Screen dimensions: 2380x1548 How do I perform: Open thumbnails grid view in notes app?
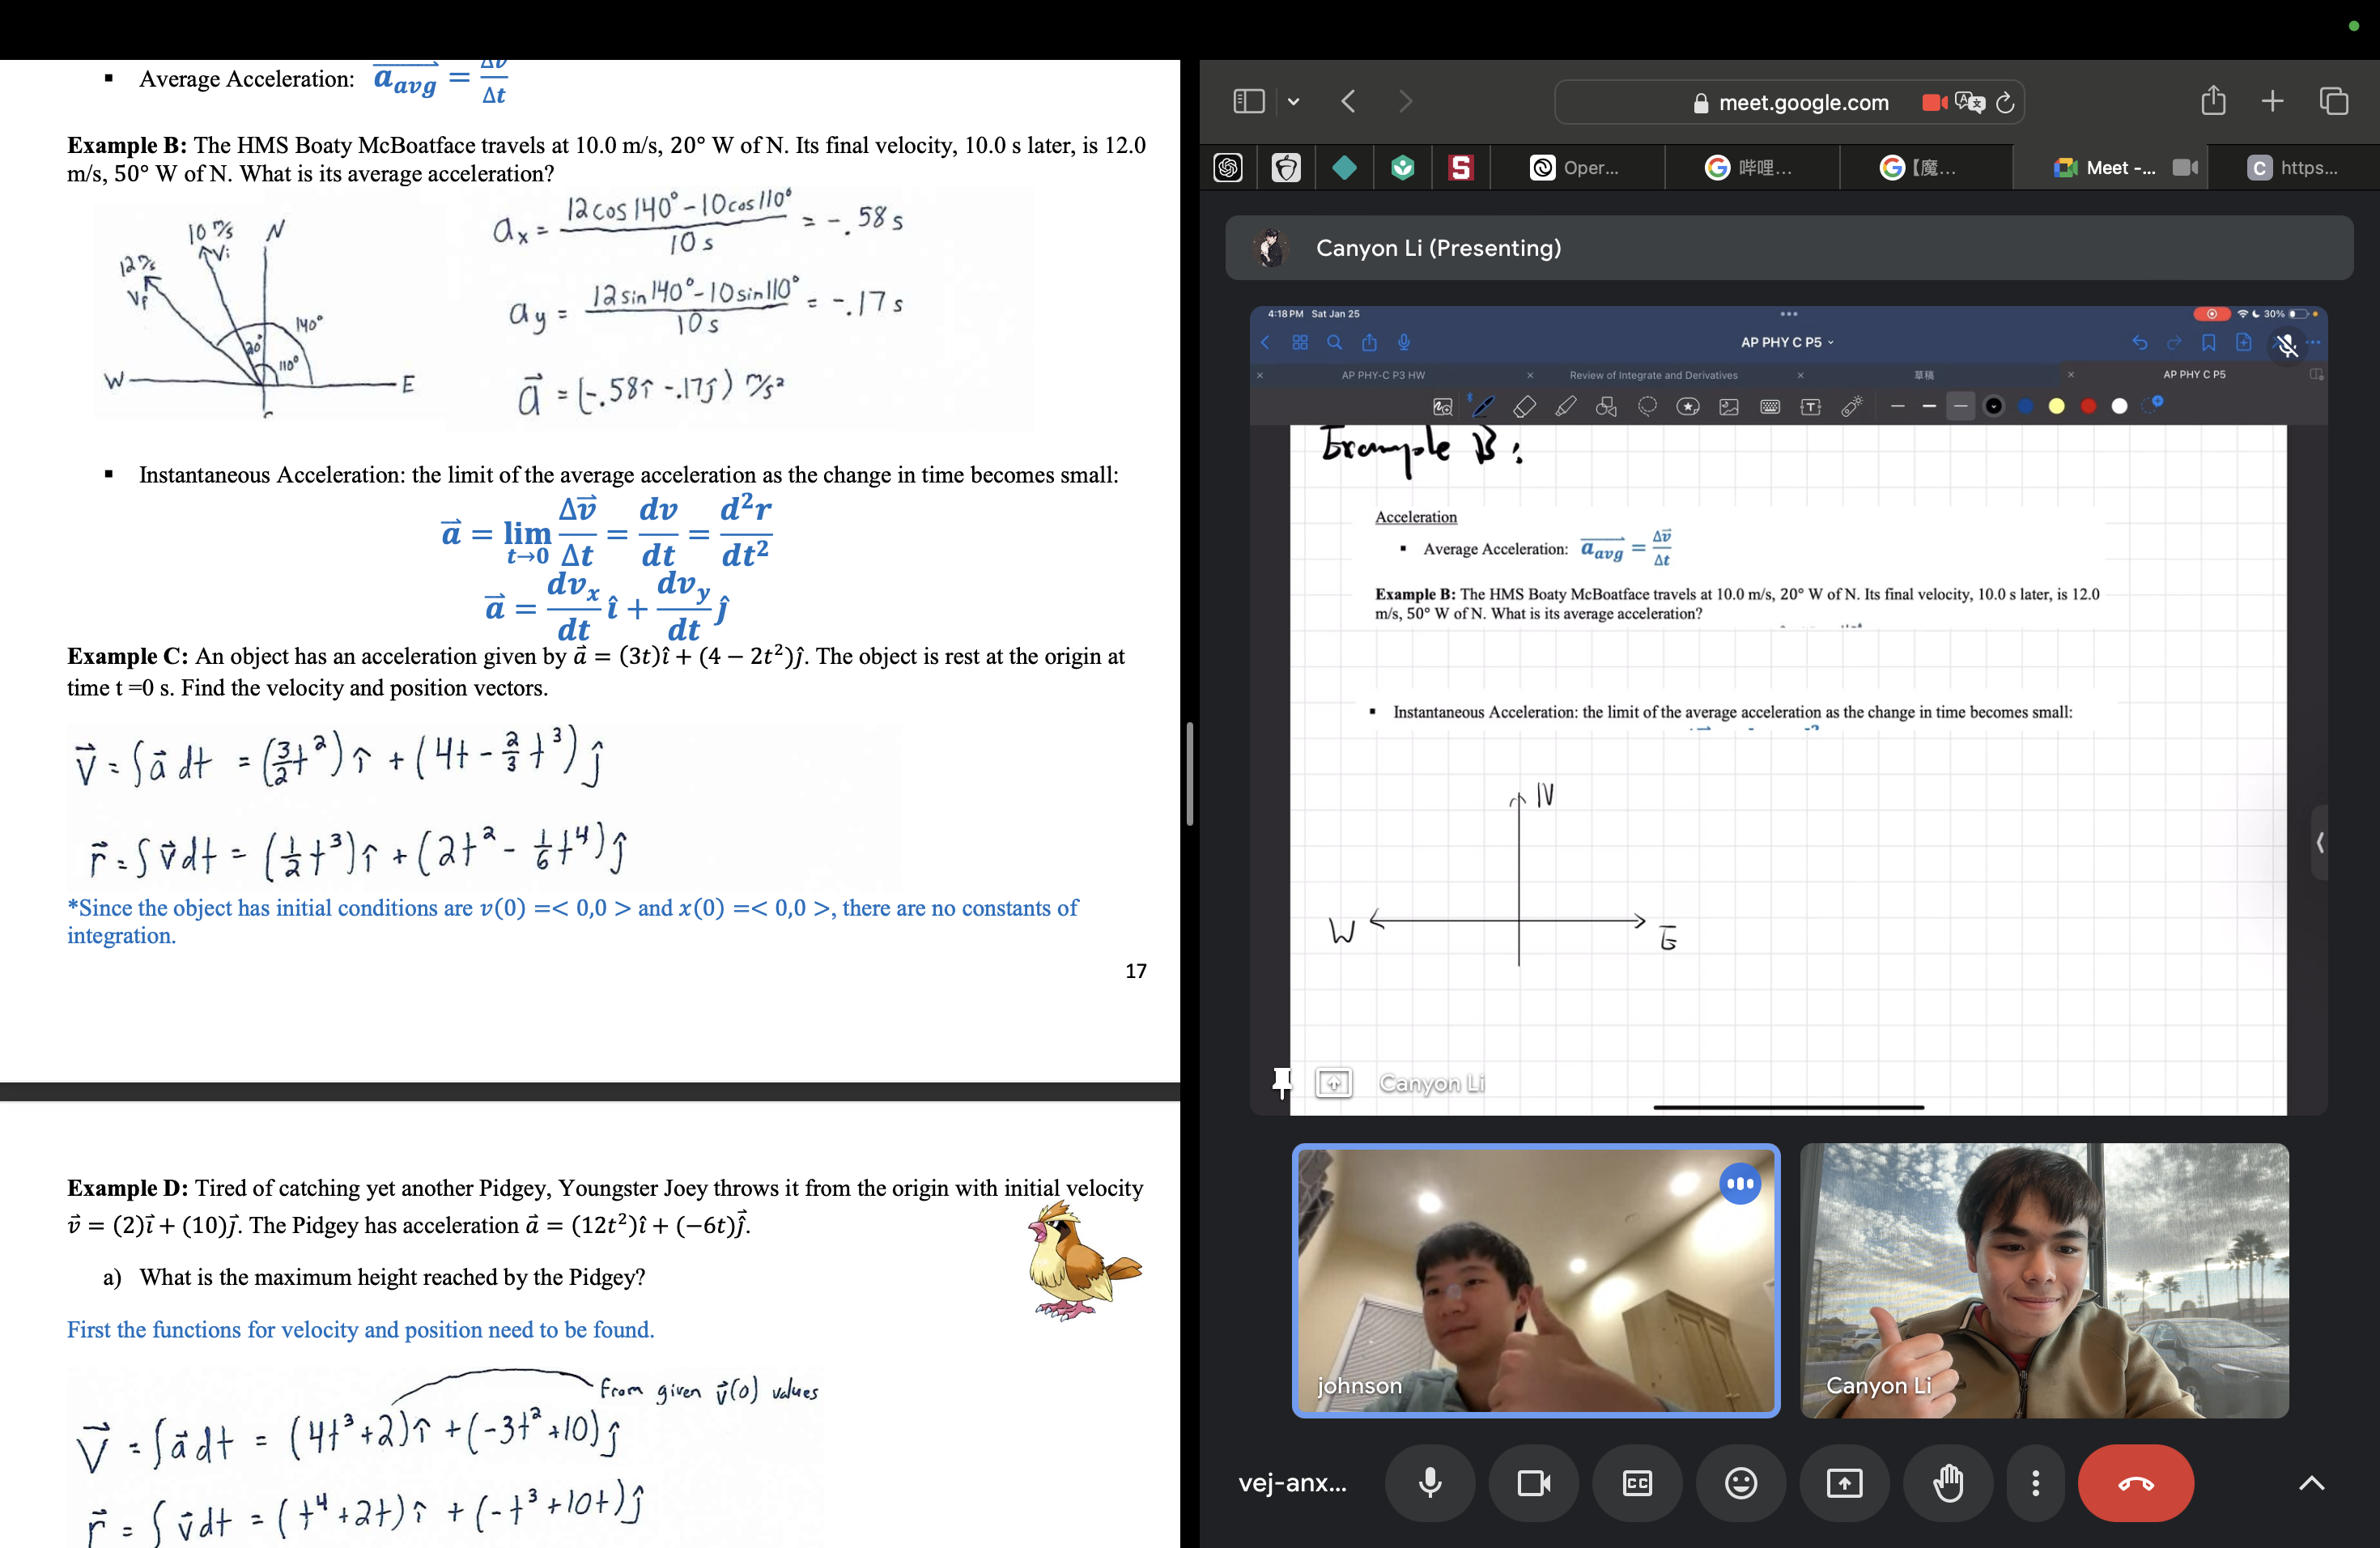[x=1300, y=343]
